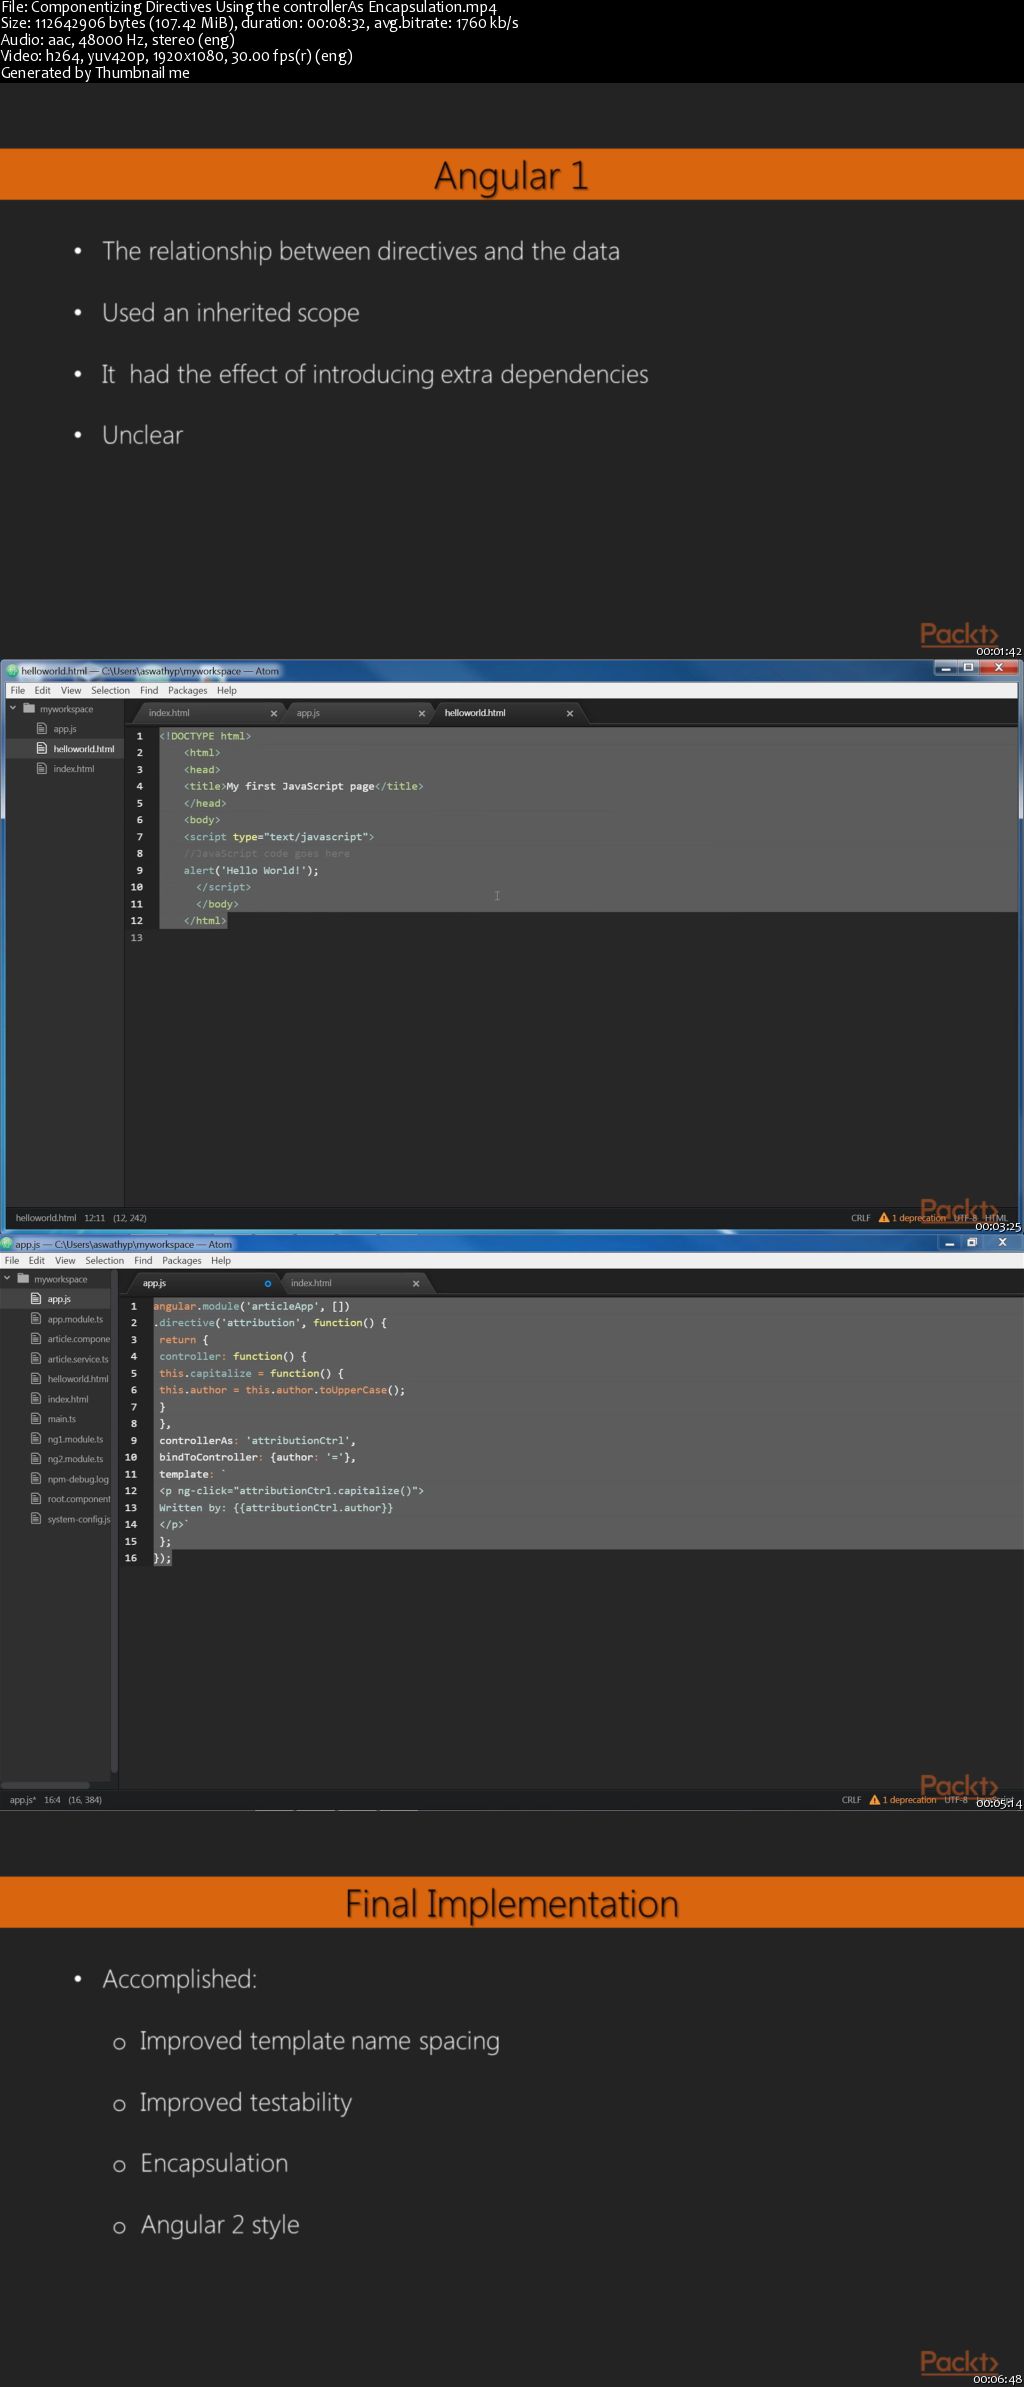This screenshot has width=1024, height=2387.
Task: Click bindToController code line
Action: tap(257, 1457)
